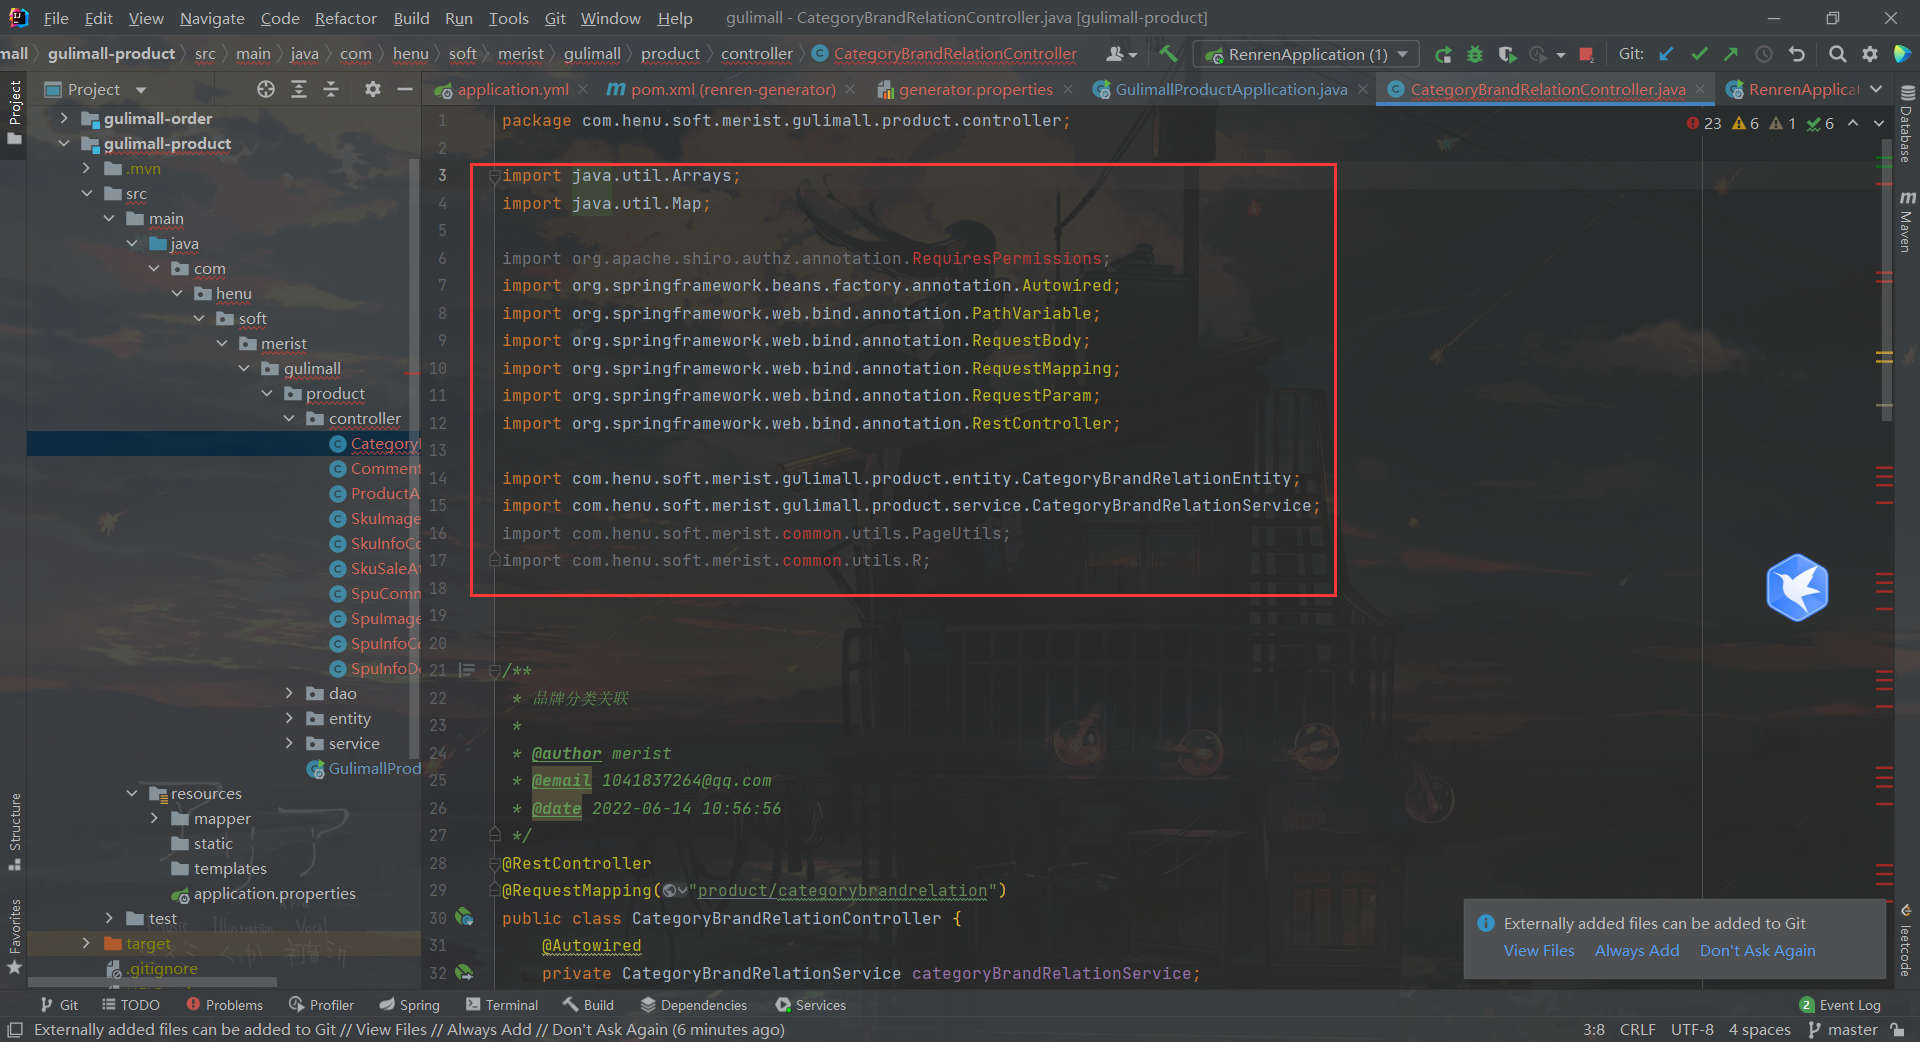
Task: Run with coverage shield icon
Action: (x=1507, y=54)
